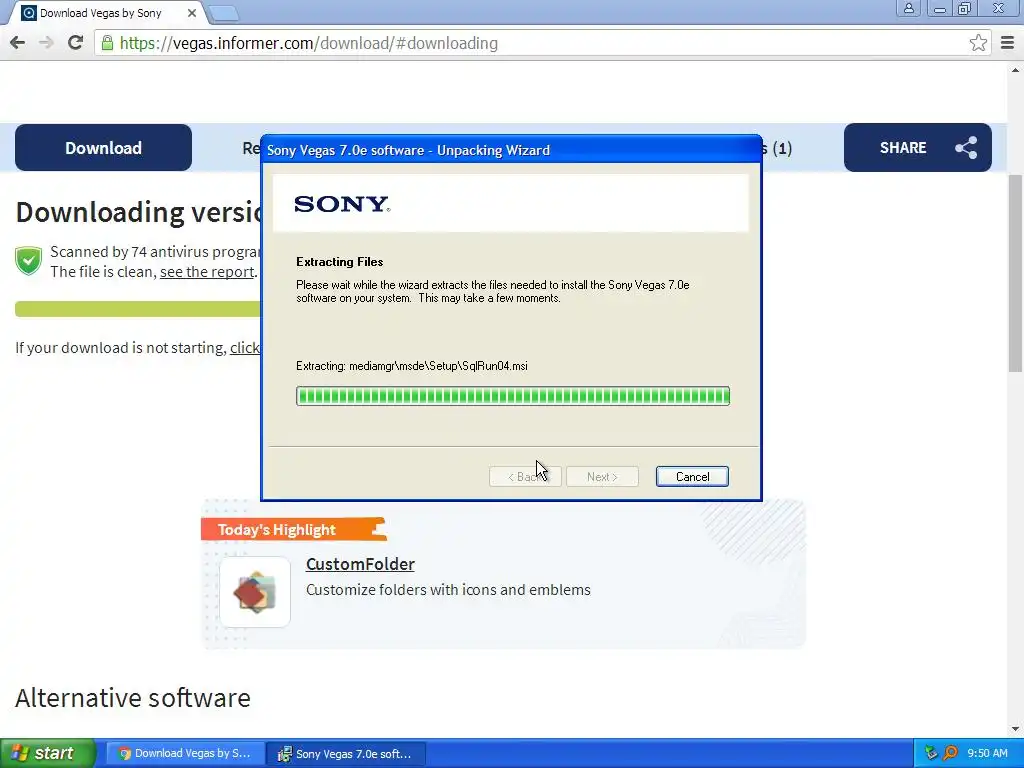Click the first system tray icon
The image size is (1024, 768).
click(x=931, y=753)
